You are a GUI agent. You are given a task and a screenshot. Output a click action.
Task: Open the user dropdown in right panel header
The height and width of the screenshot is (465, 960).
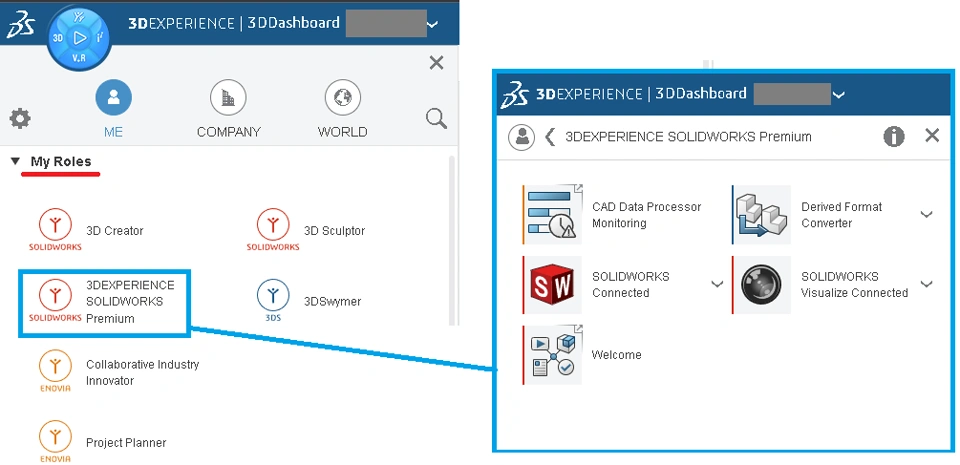(x=839, y=94)
